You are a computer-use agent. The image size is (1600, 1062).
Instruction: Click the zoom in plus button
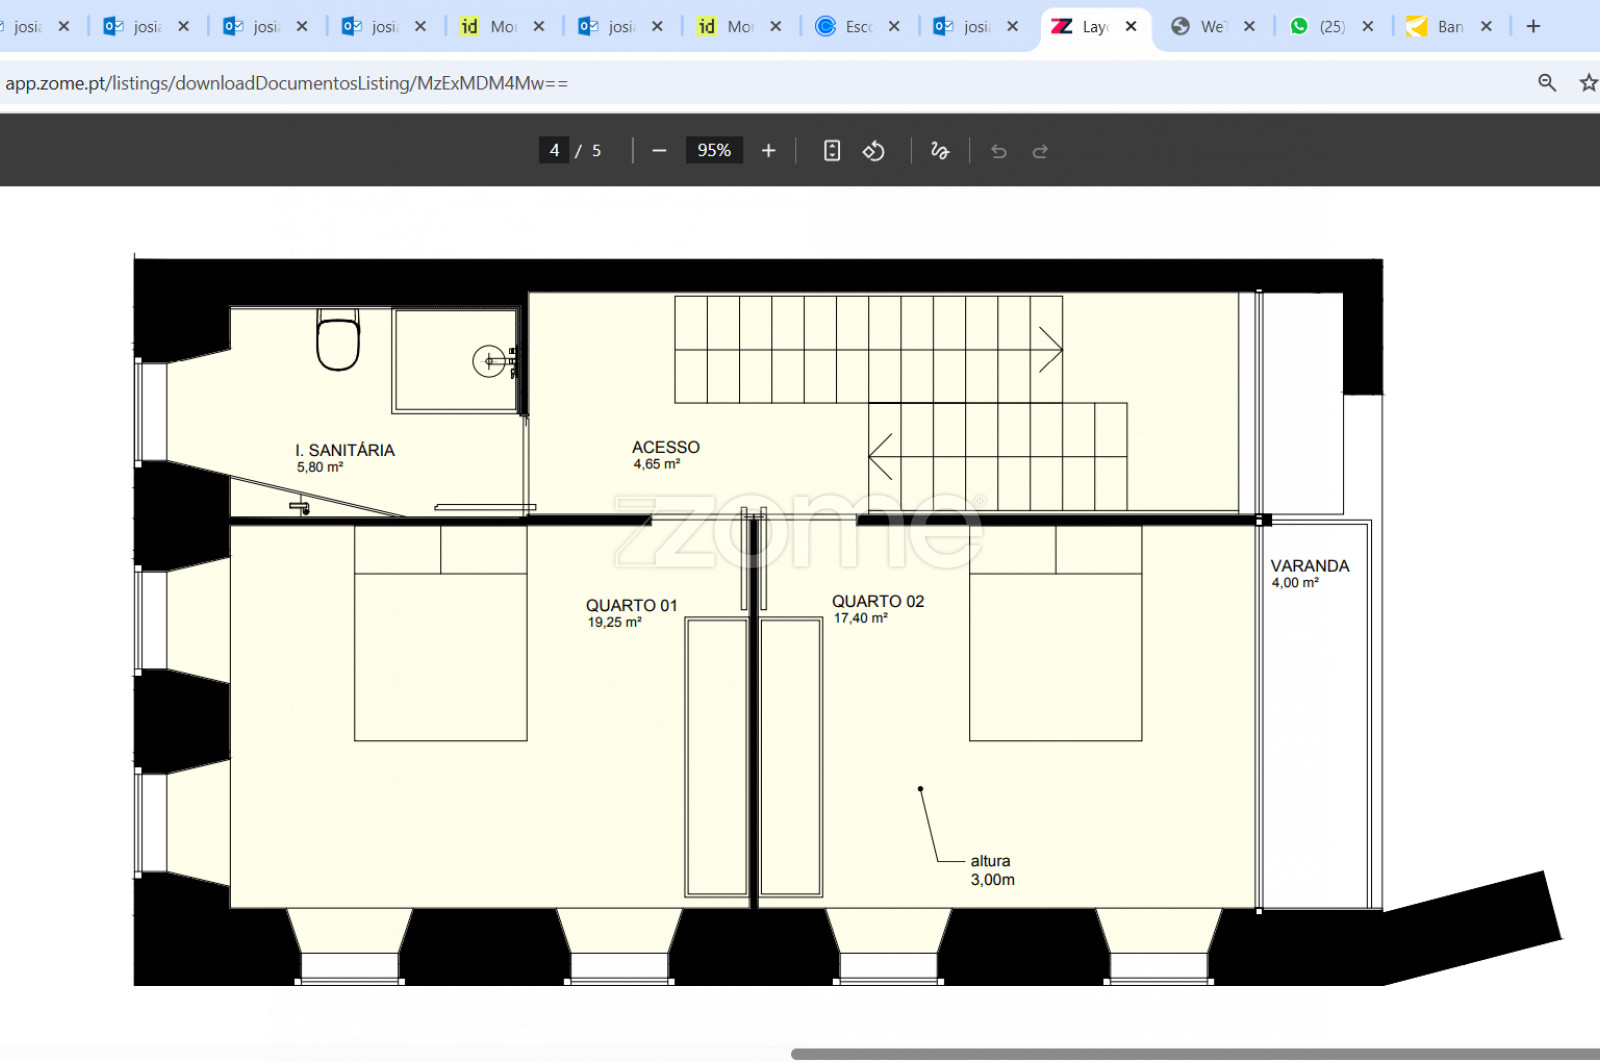pyautogui.click(x=768, y=151)
